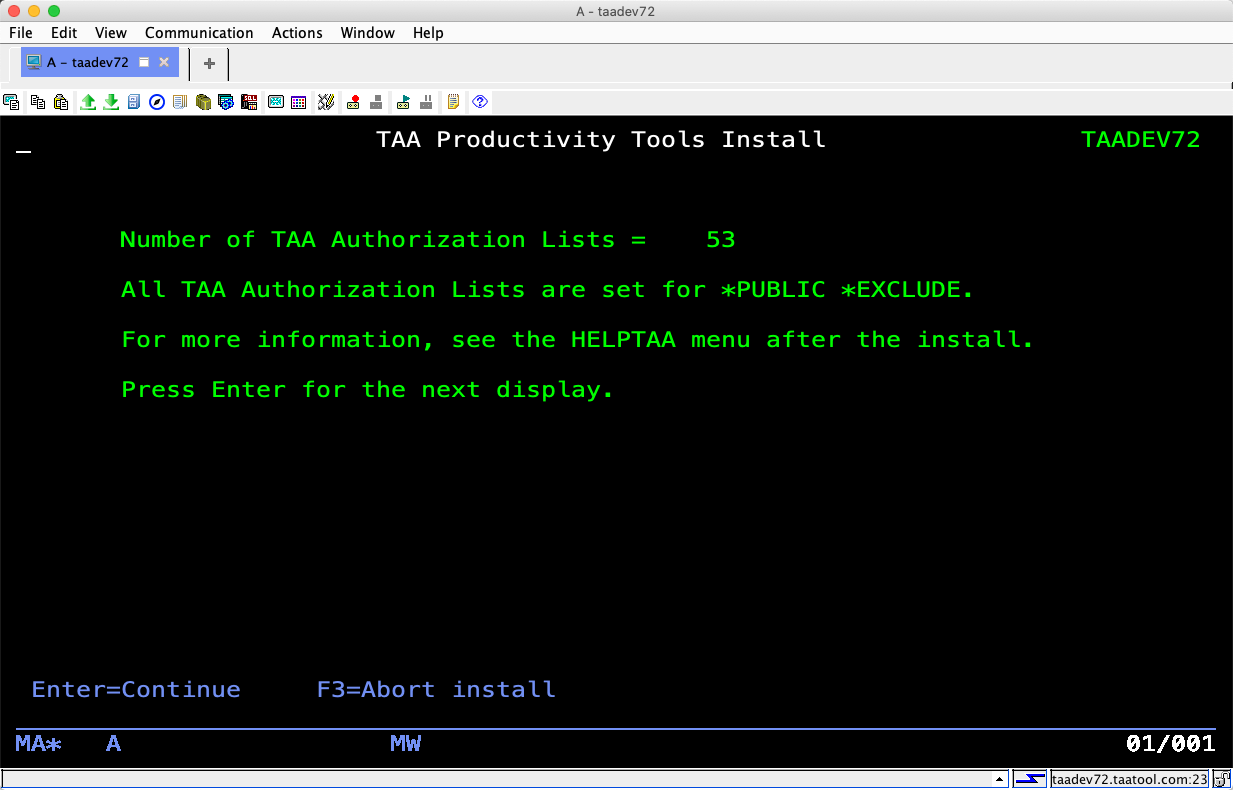Click the host address taadev72.taatool.com:23
The height and width of the screenshot is (790, 1233).
[1130, 779]
